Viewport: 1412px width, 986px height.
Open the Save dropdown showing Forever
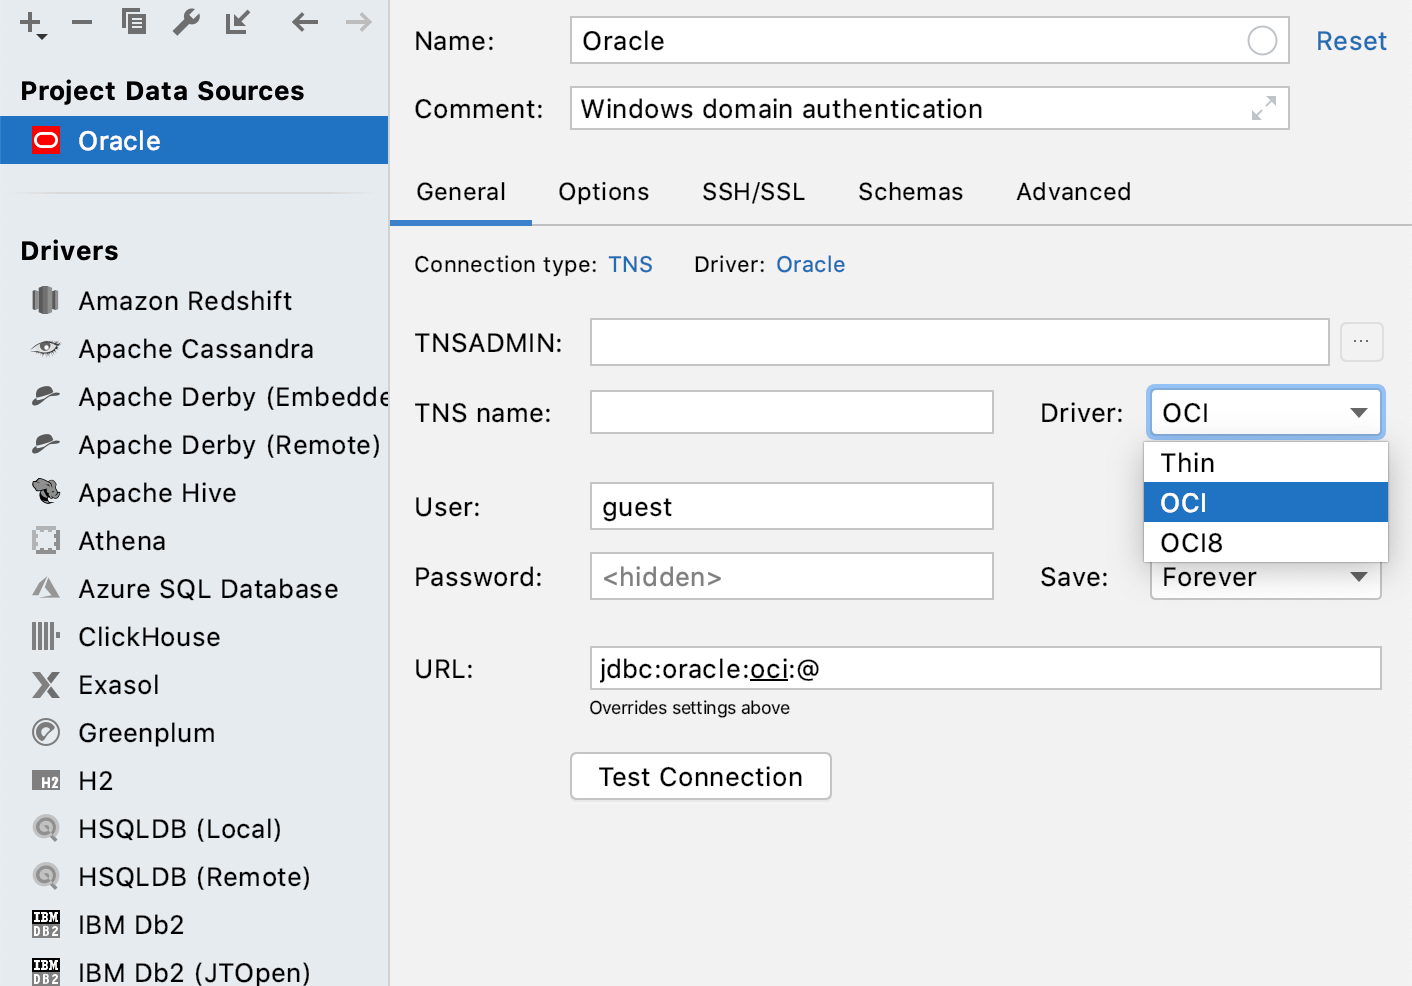point(1266,577)
